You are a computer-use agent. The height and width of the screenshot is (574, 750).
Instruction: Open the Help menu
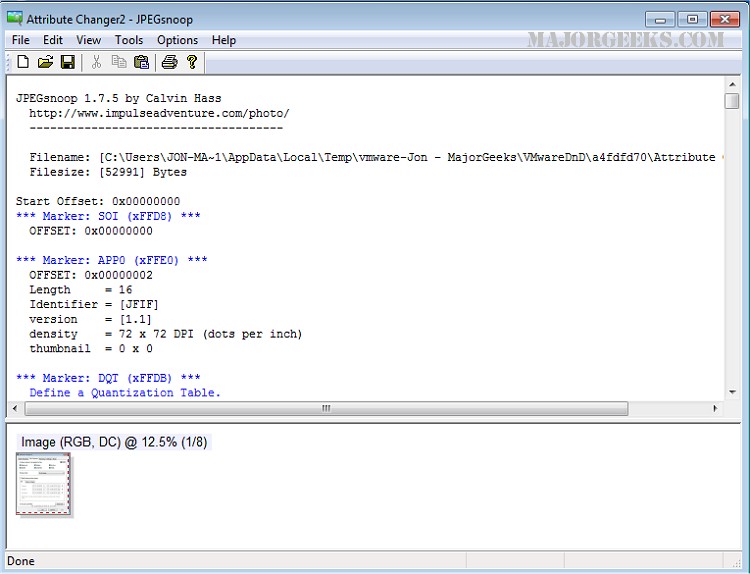(x=224, y=40)
